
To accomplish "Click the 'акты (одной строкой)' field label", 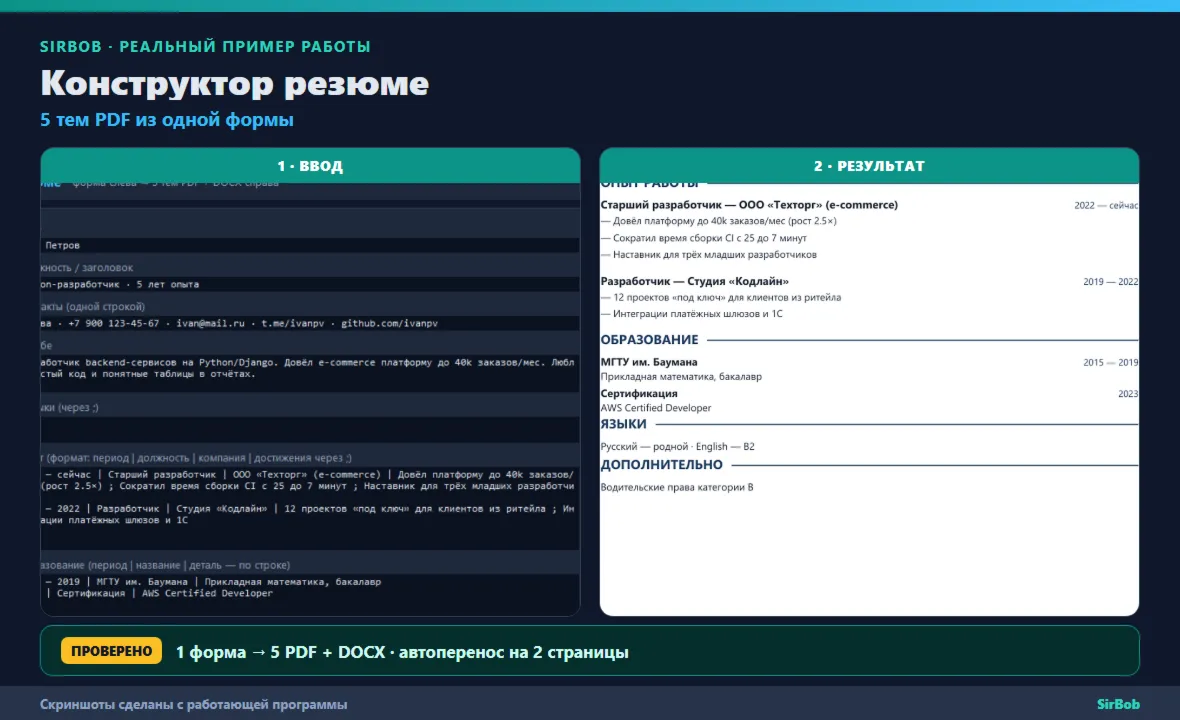I will click(93, 307).
